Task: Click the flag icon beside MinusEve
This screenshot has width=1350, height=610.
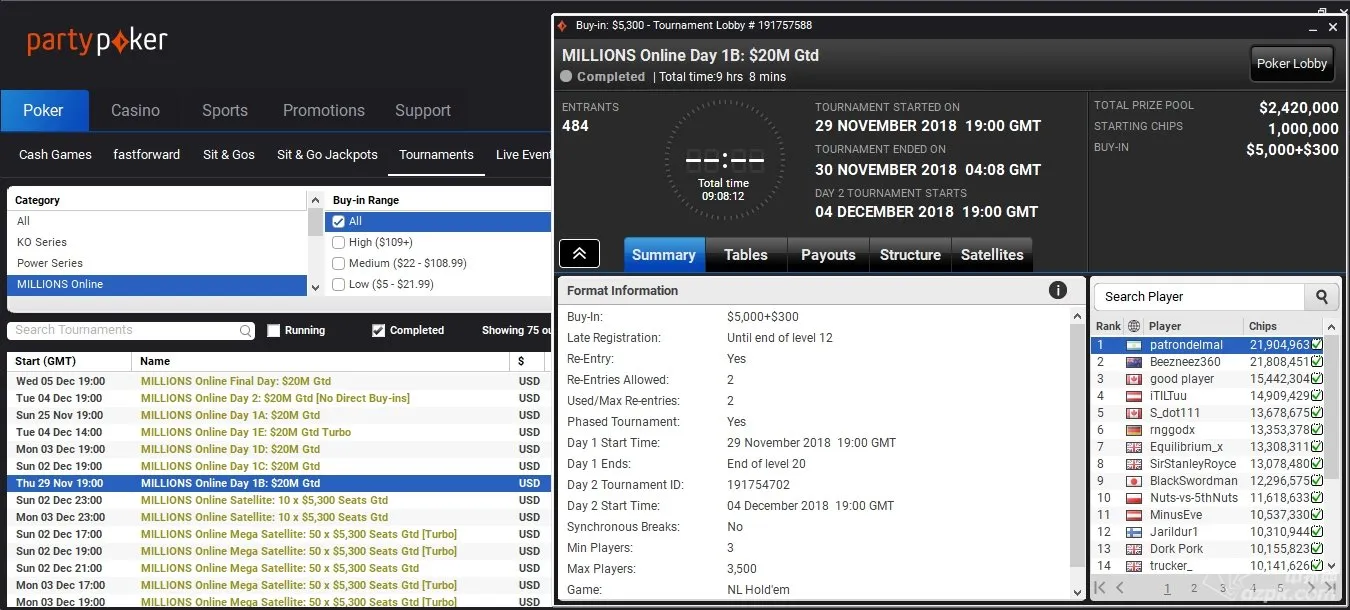Action: (1134, 515)
